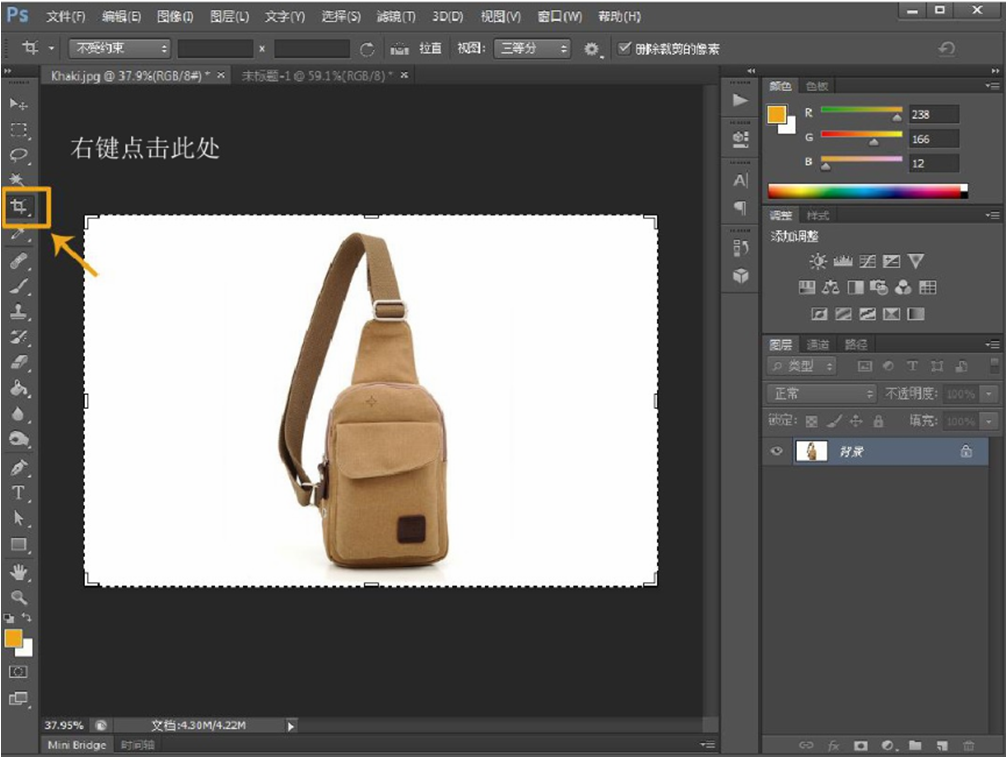The image size is (1007, 758).
Task: Hide the 背景 layer with eye icon
Action: click(776, 452)
